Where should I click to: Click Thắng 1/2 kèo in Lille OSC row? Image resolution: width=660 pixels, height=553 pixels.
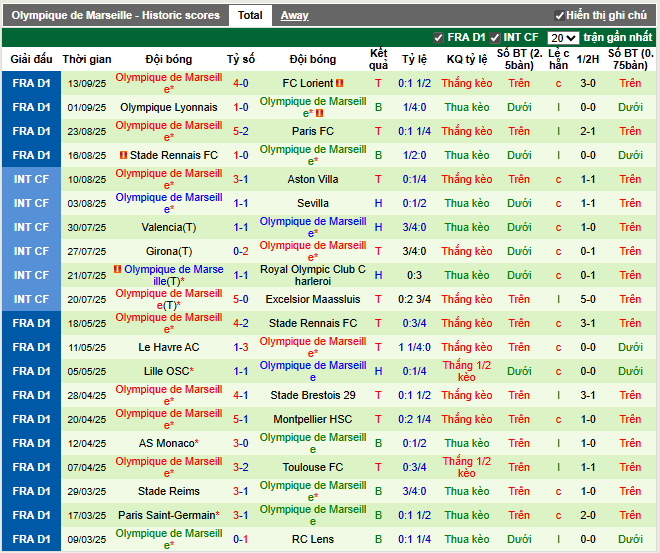pyautogui.click(x=467, y=371)
